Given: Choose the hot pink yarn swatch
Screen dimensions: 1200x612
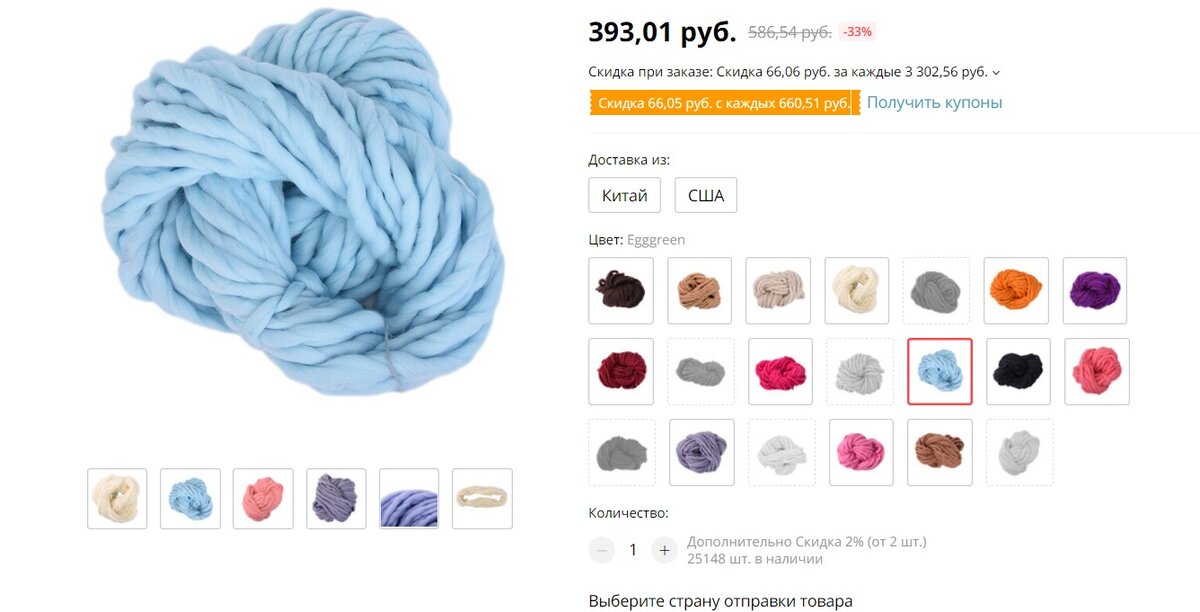Looking at the screenshot, I should click(780, 371).
